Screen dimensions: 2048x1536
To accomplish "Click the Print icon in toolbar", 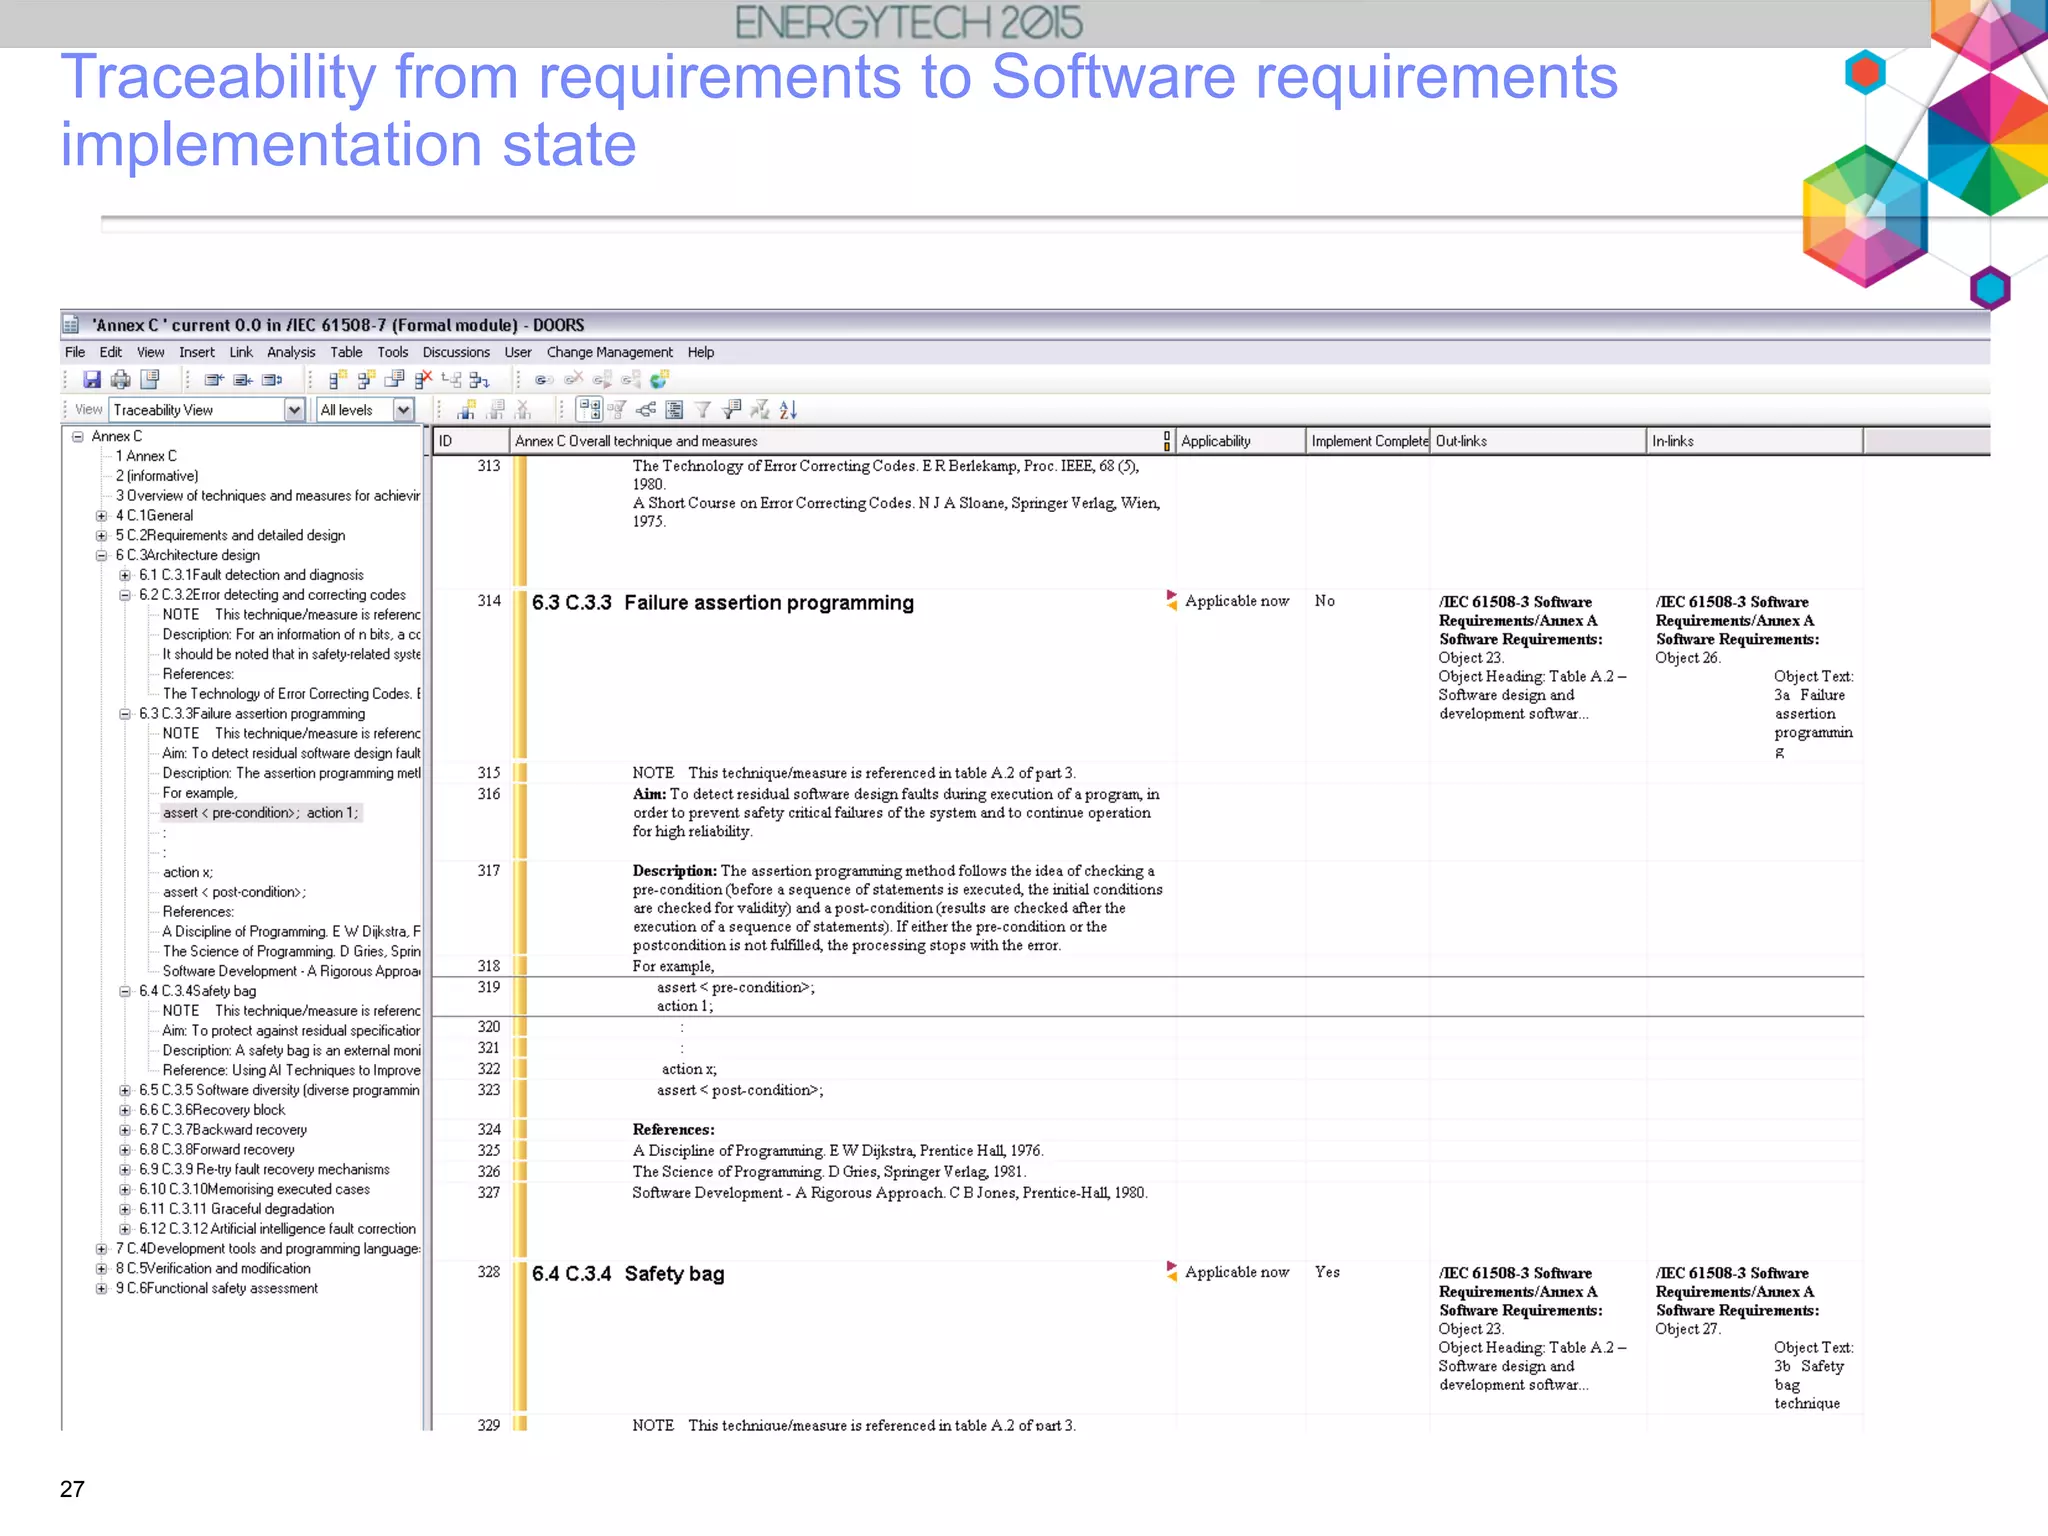I will point(121,379).
